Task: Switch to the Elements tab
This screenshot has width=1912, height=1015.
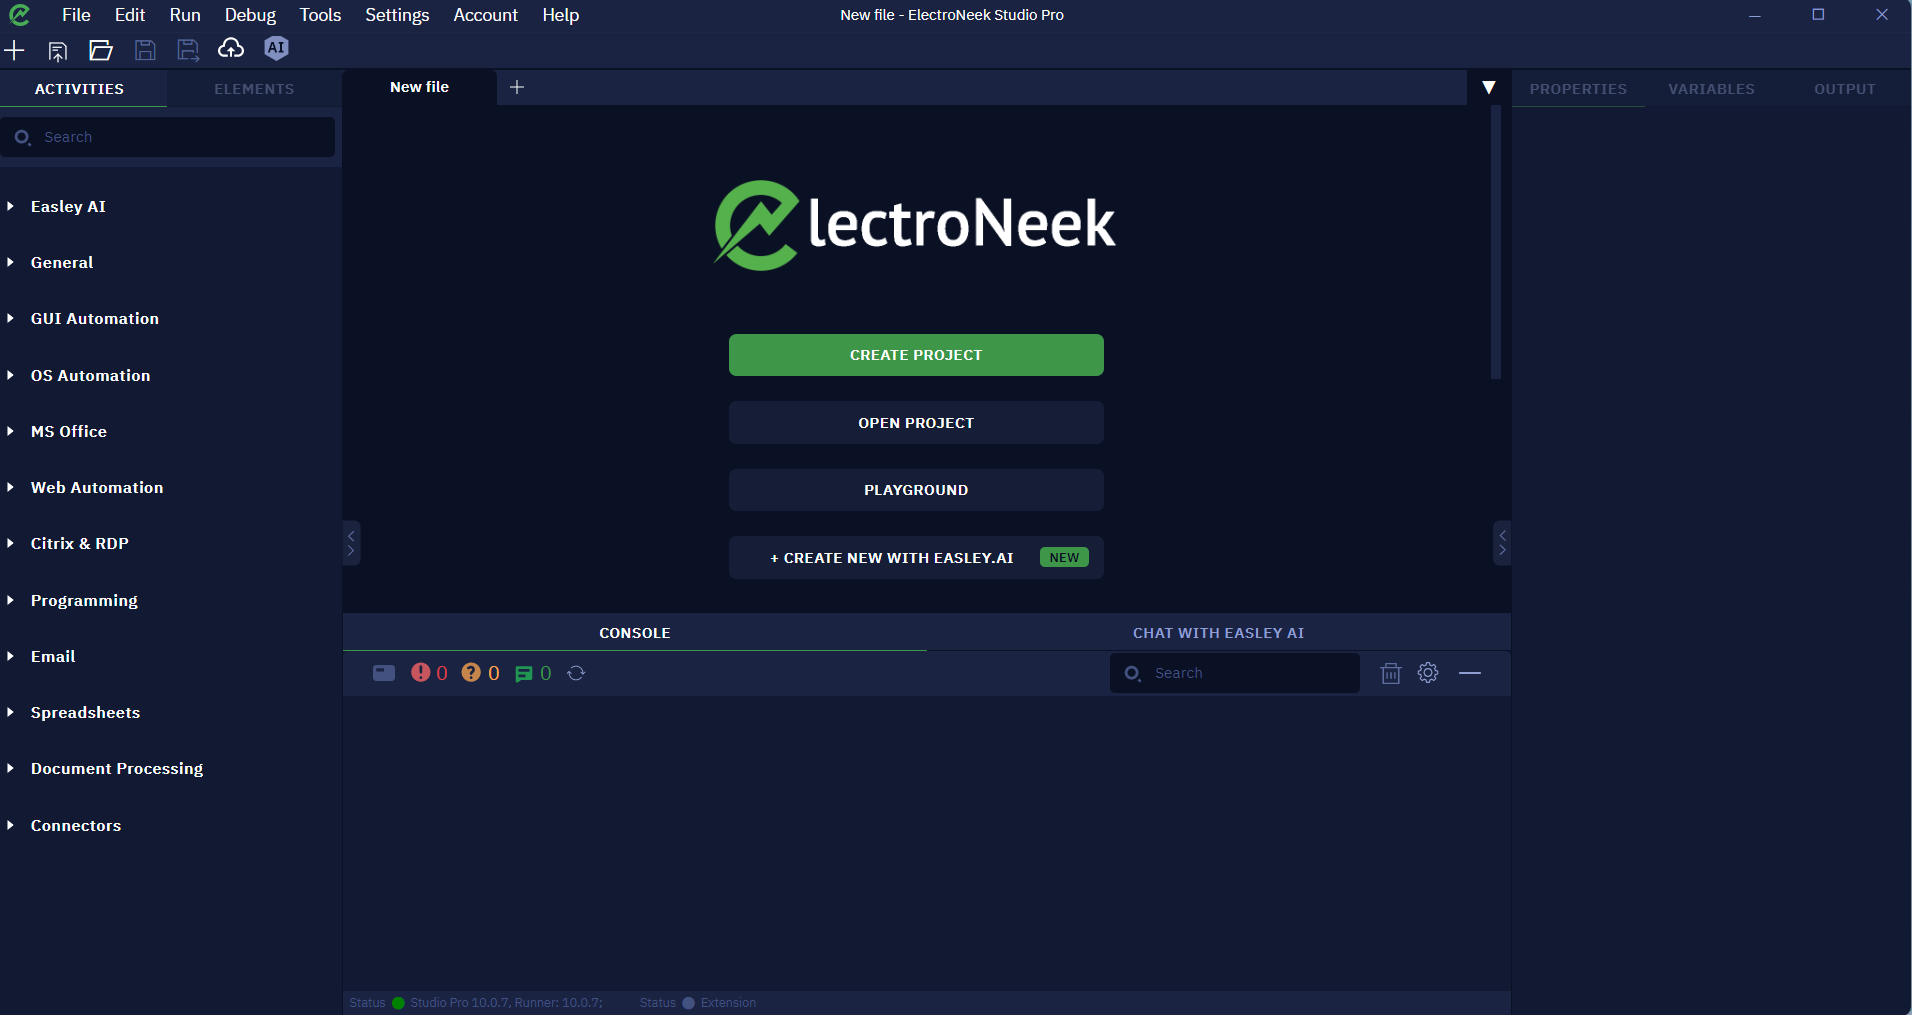Action: 254,89
